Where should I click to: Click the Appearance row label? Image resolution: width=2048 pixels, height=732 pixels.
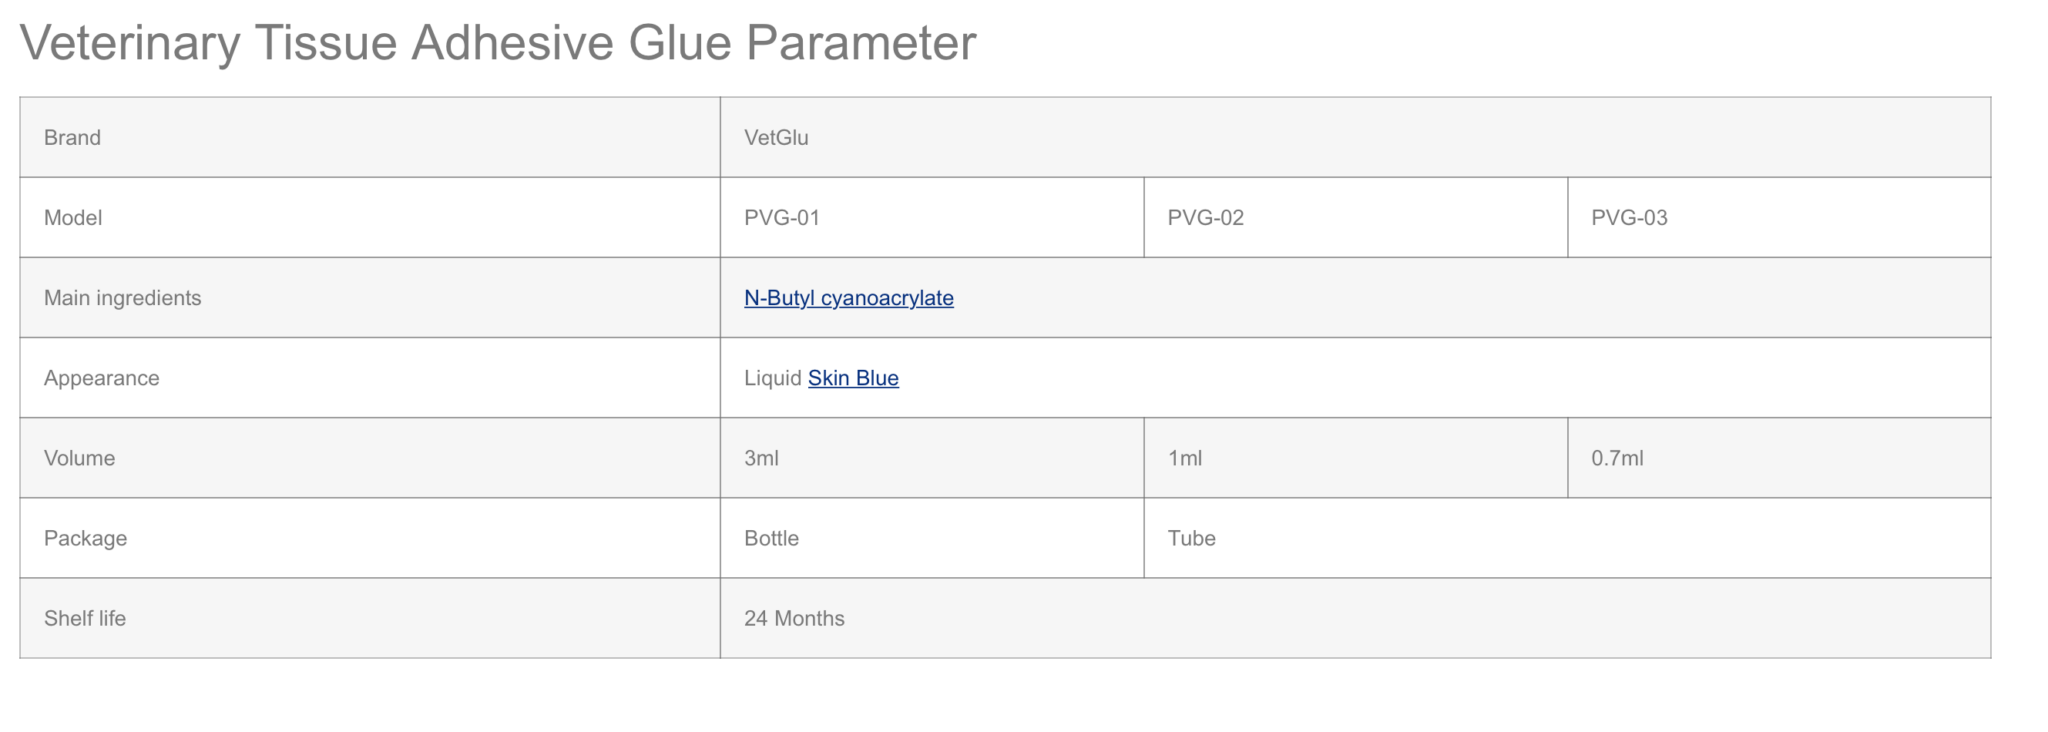coord(101,378)
